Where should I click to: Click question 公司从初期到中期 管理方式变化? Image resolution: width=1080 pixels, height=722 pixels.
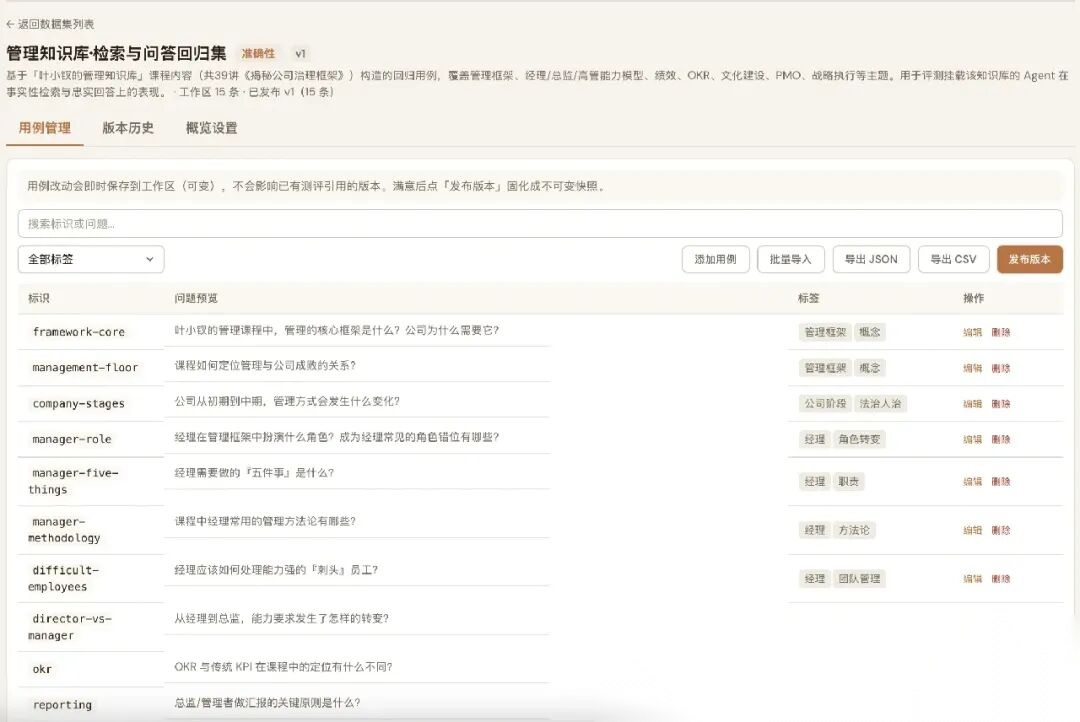[x=287, y=402]
